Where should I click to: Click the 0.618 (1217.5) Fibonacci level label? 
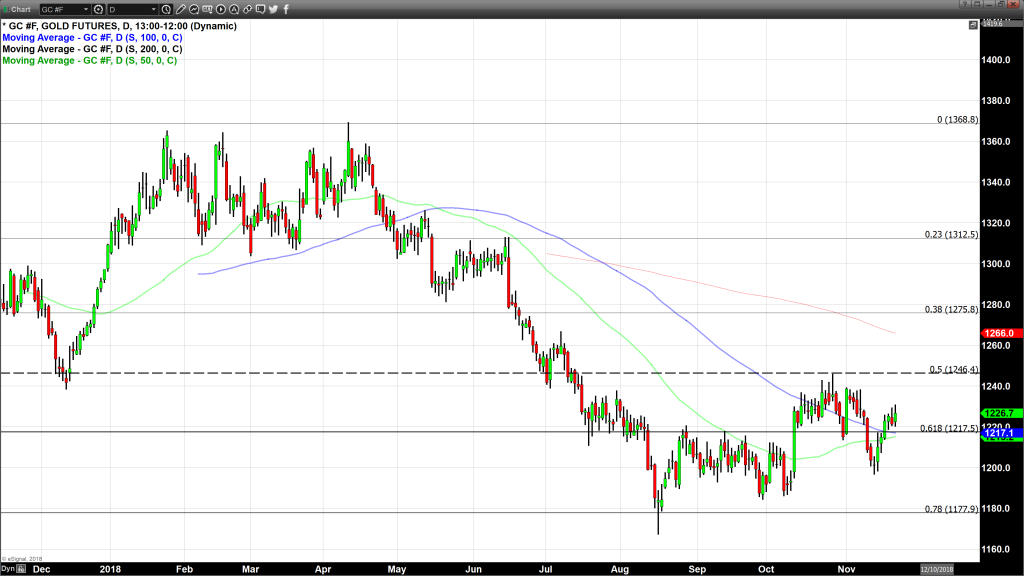click(x=950, y=428)
